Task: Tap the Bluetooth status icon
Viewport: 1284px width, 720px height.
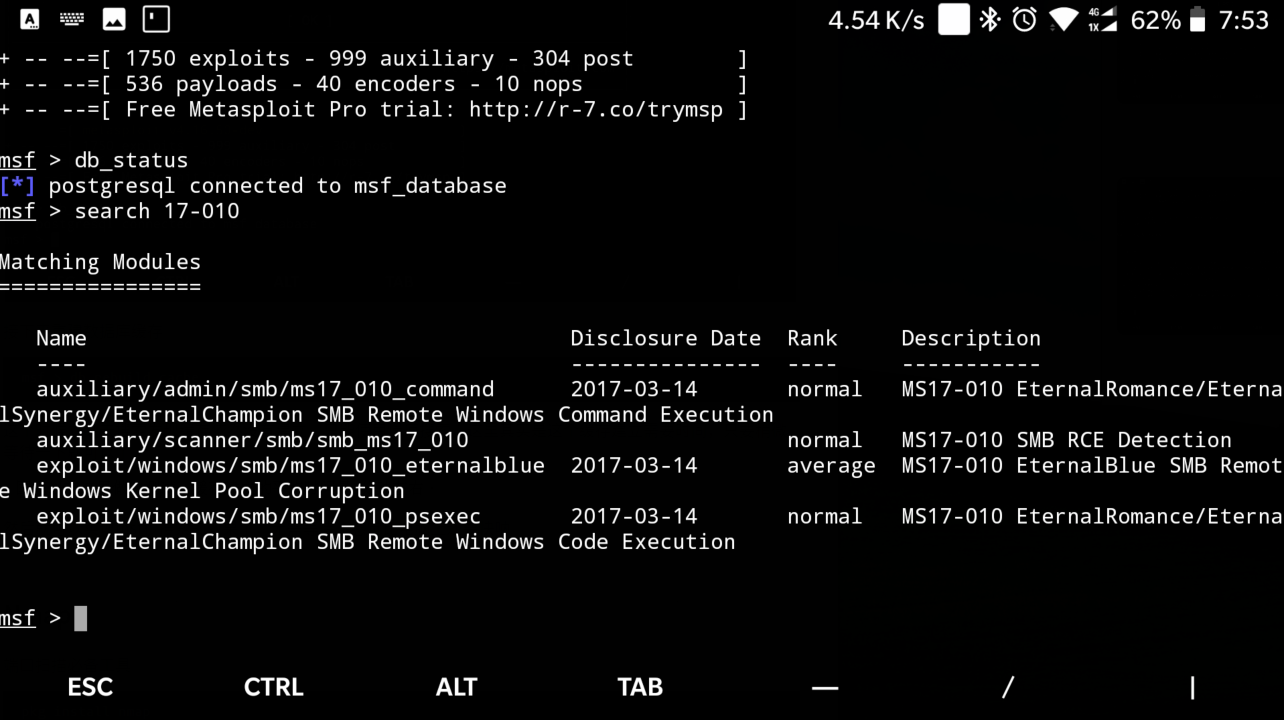Action: coord(989,20)
